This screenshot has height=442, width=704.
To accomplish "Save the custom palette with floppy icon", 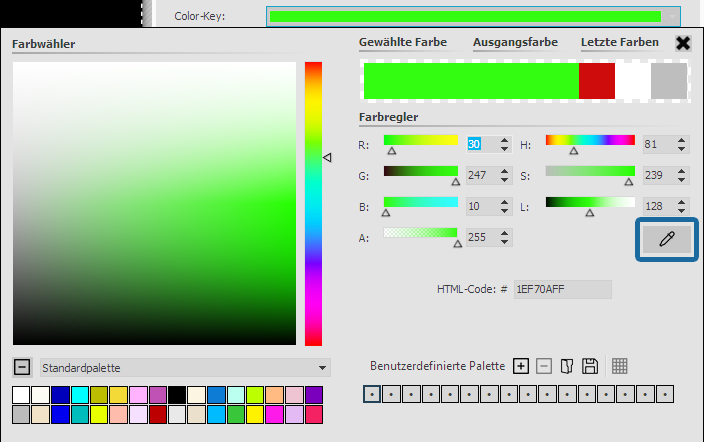I will 590,367.
